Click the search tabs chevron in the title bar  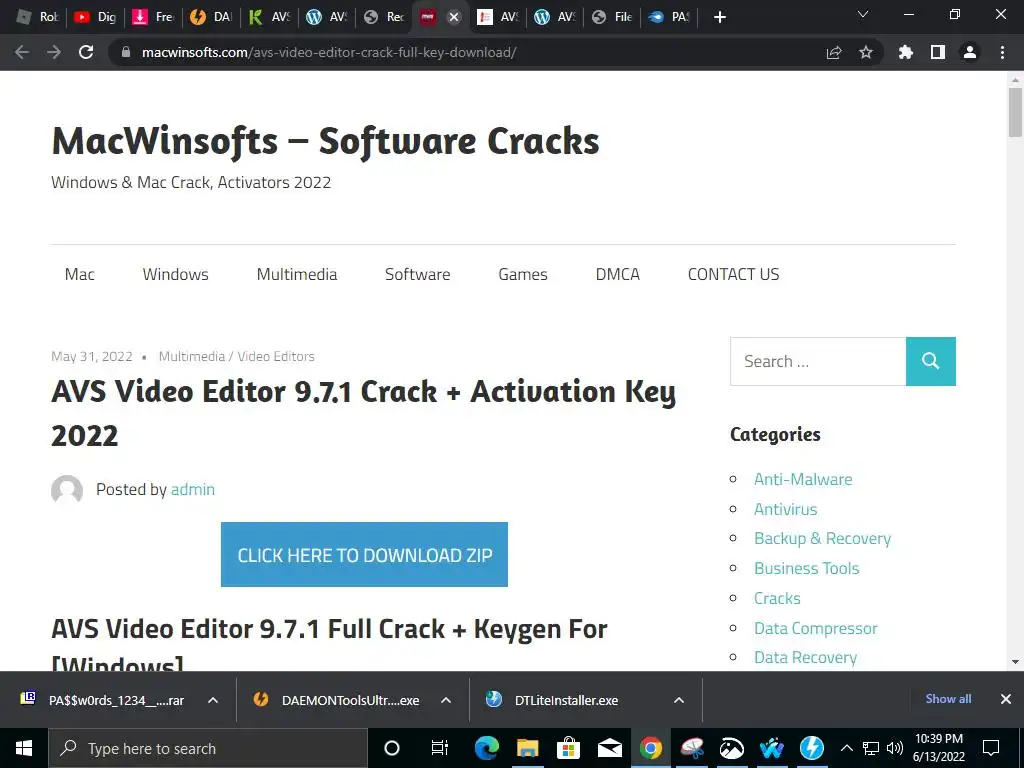coord(863,14)
